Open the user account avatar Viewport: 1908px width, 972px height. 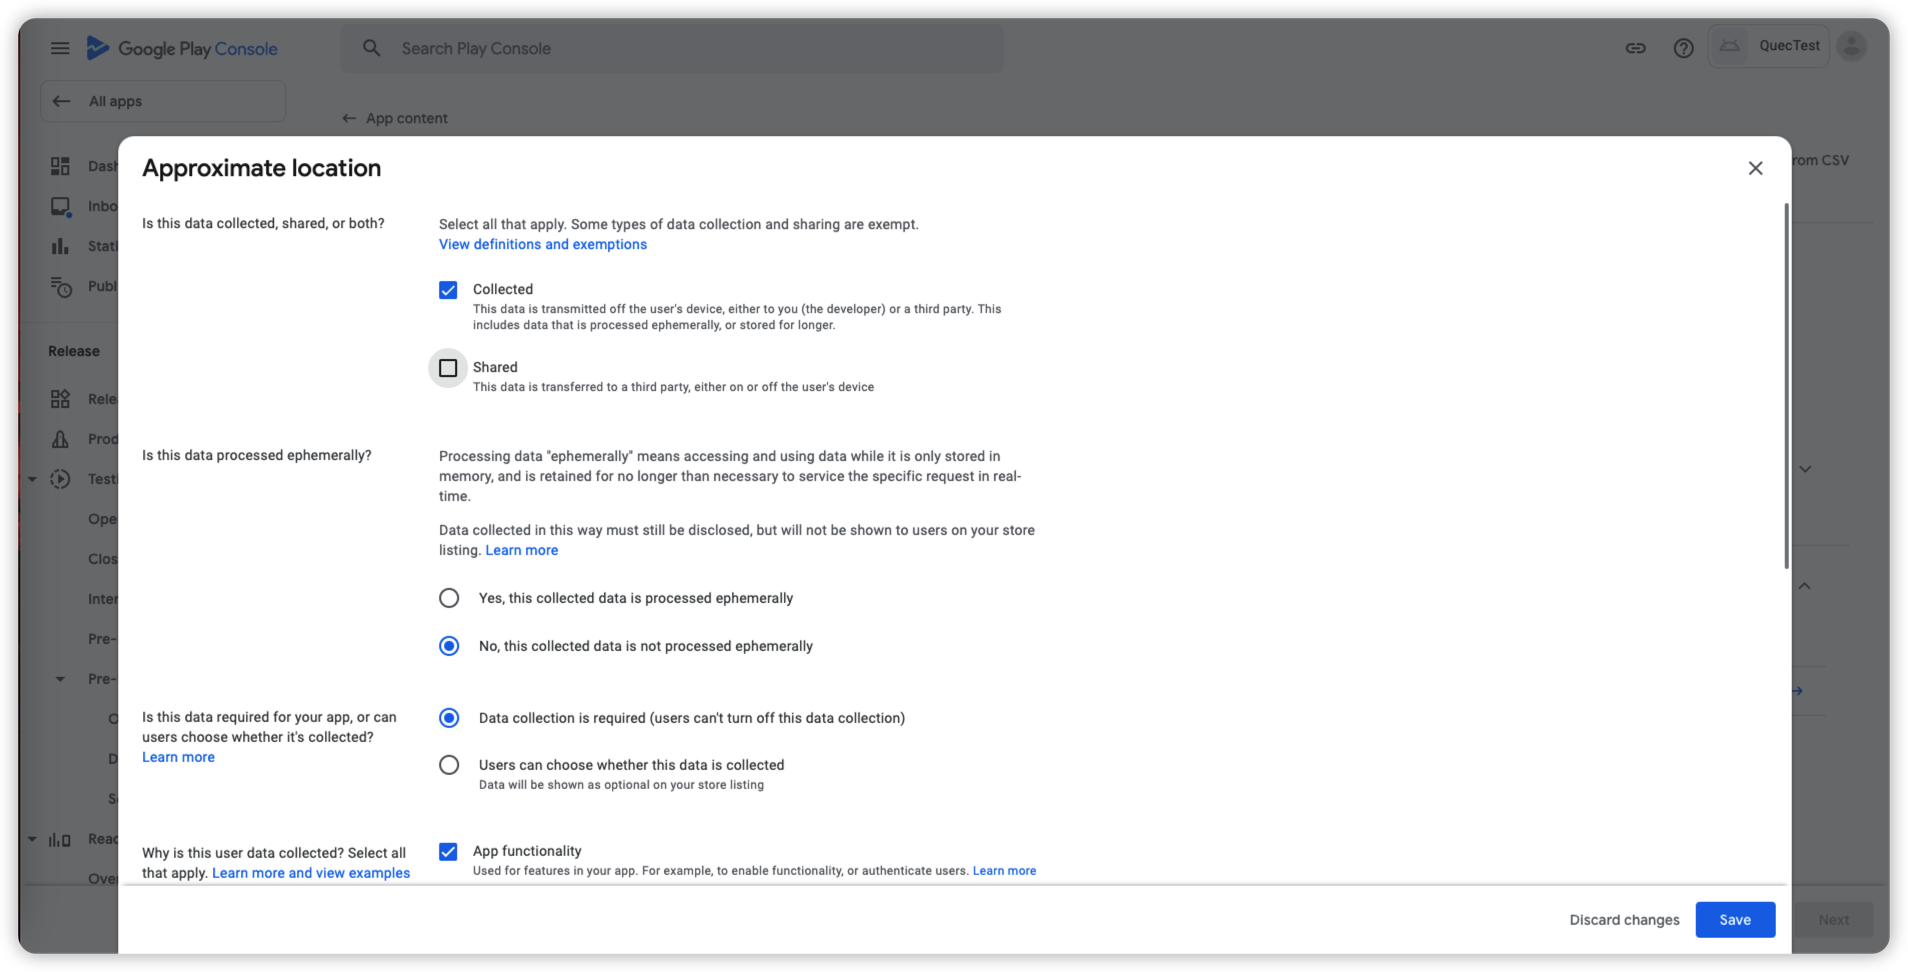[1851, 46]
